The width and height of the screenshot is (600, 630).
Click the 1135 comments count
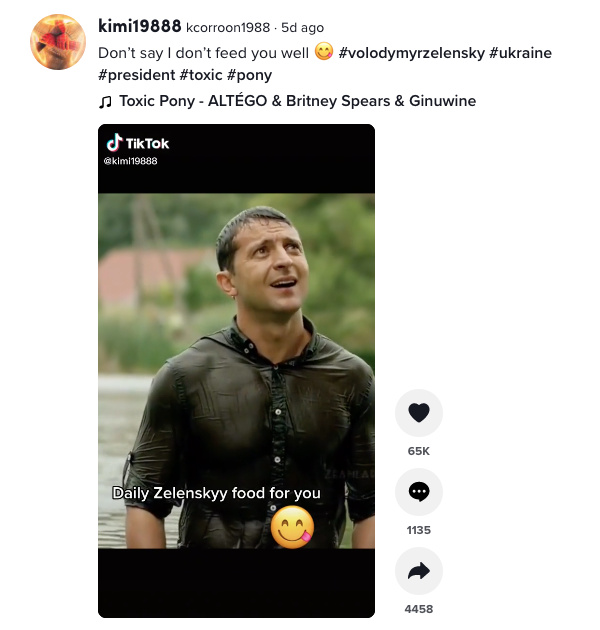[x=419, y=530]
